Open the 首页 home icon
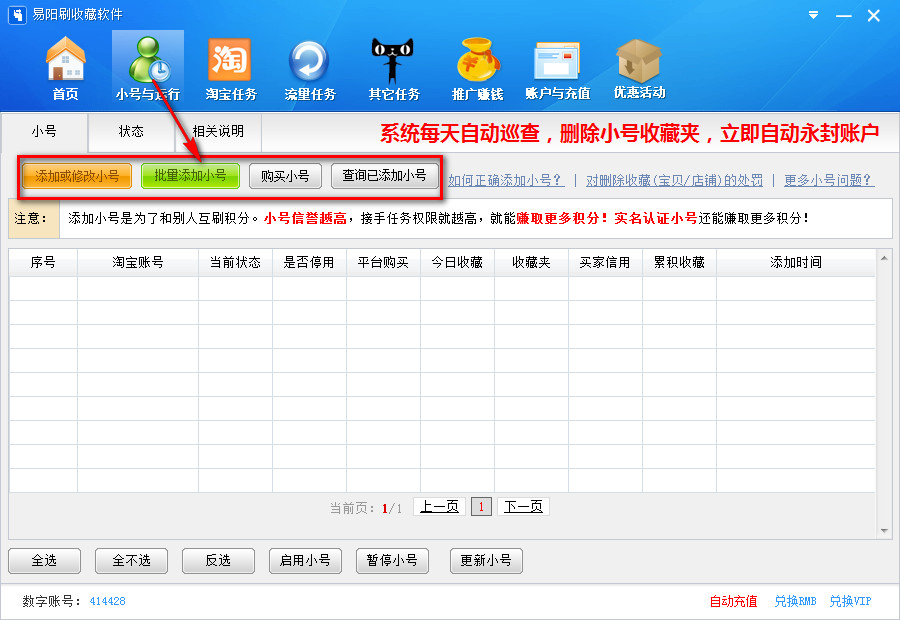Image resolution: width=900 pixels, height=620 pixels. coord(65,68)
